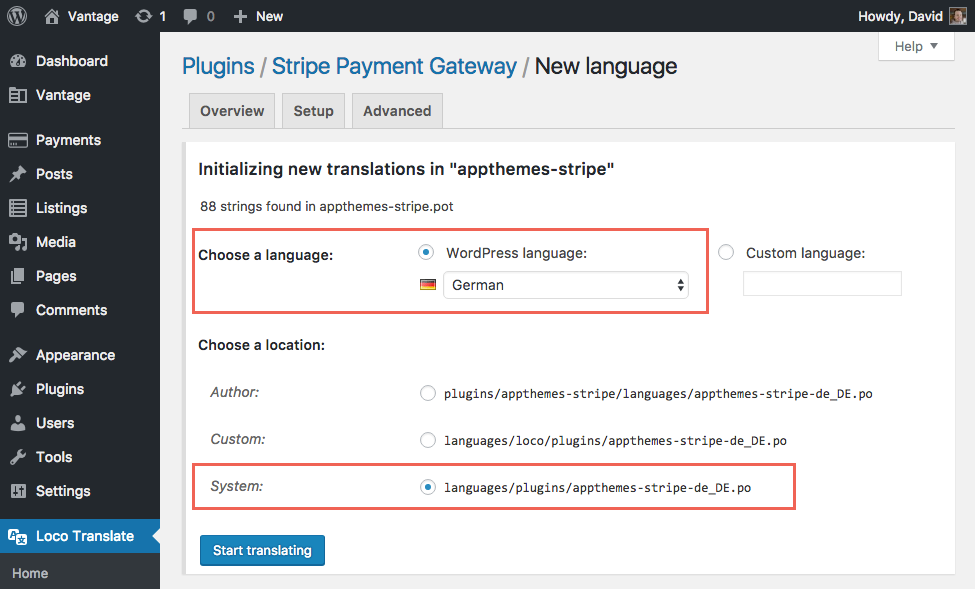
Task: Follow the Stripe Payment Gateway breadcrumb link
Action: tap(394, 66)
